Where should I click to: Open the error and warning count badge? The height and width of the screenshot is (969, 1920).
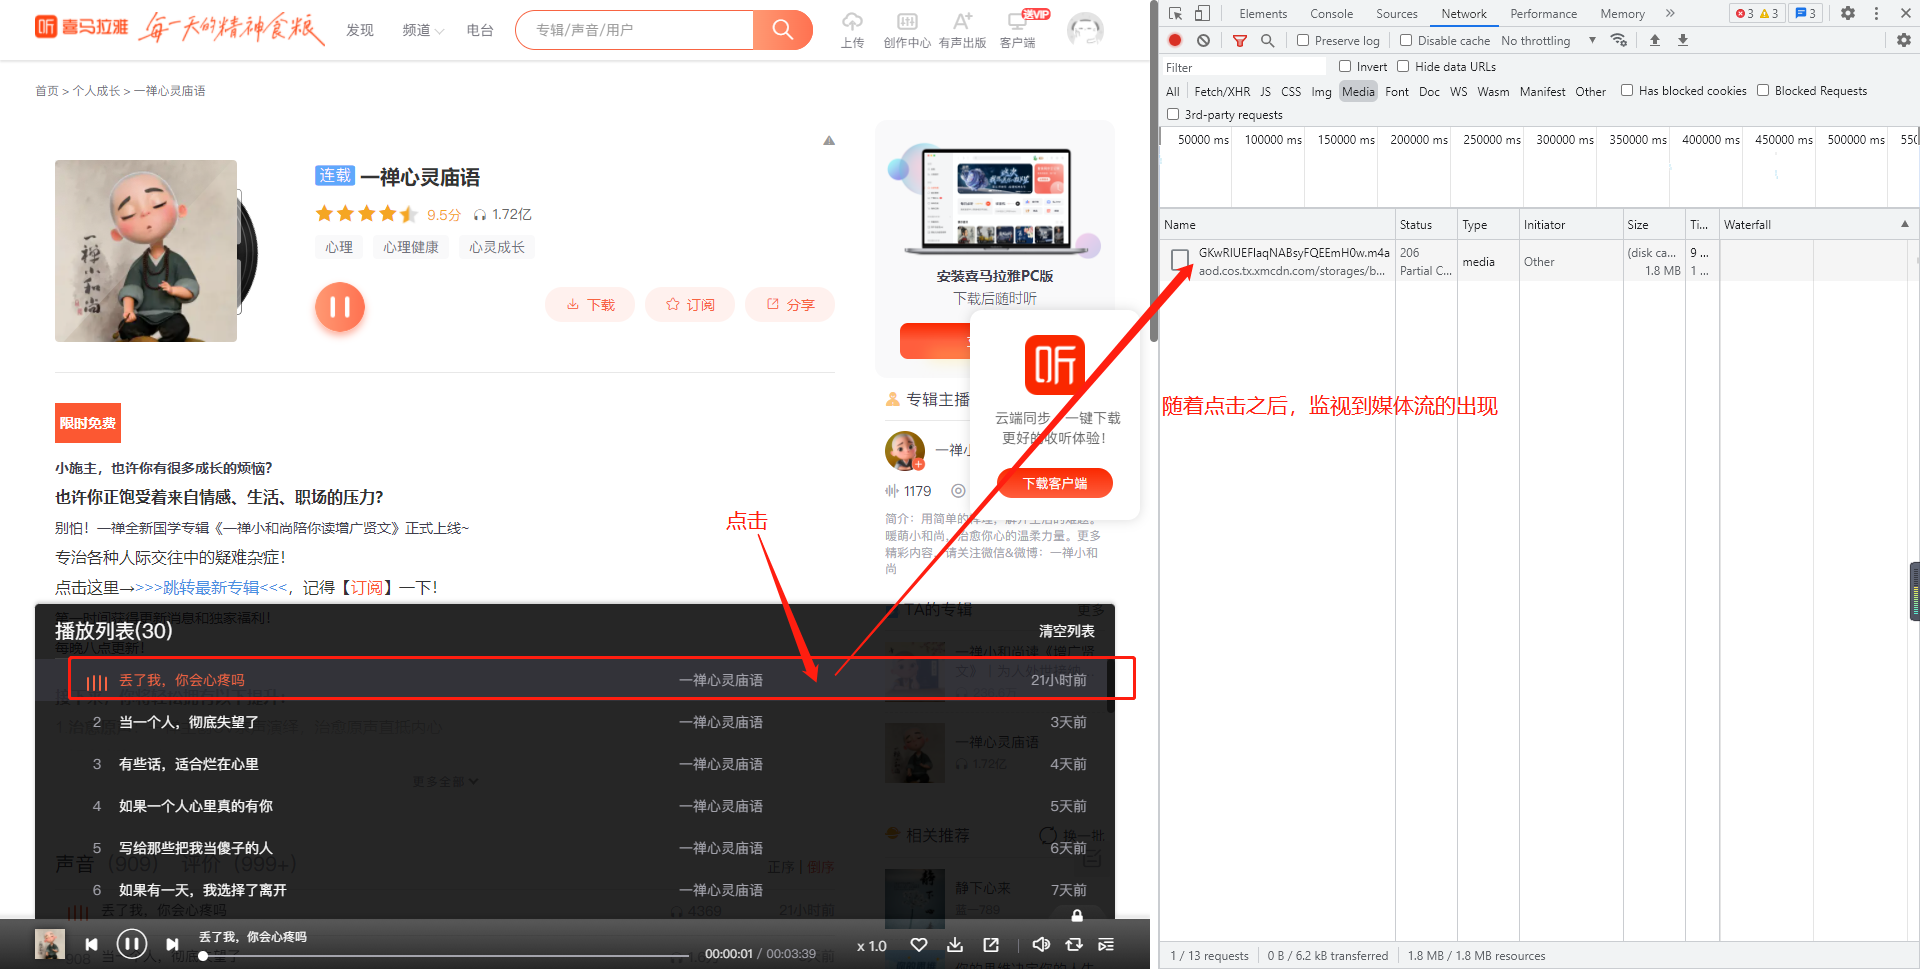(1757, 13)
